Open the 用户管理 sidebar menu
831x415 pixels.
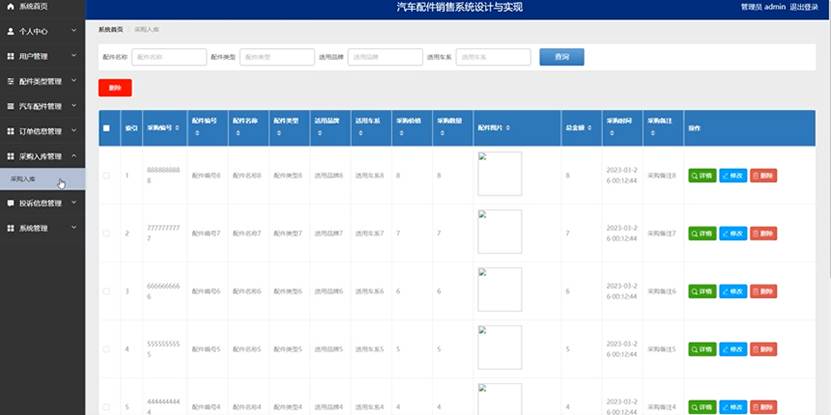[x=42, y=56]
